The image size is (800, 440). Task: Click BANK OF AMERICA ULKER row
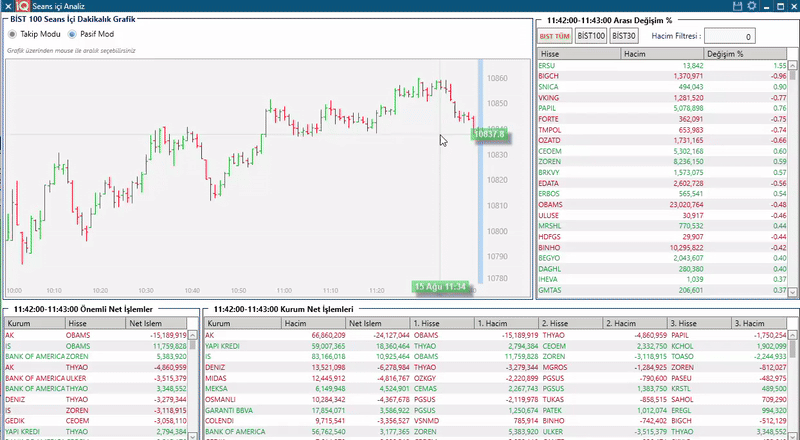point(96,378)
